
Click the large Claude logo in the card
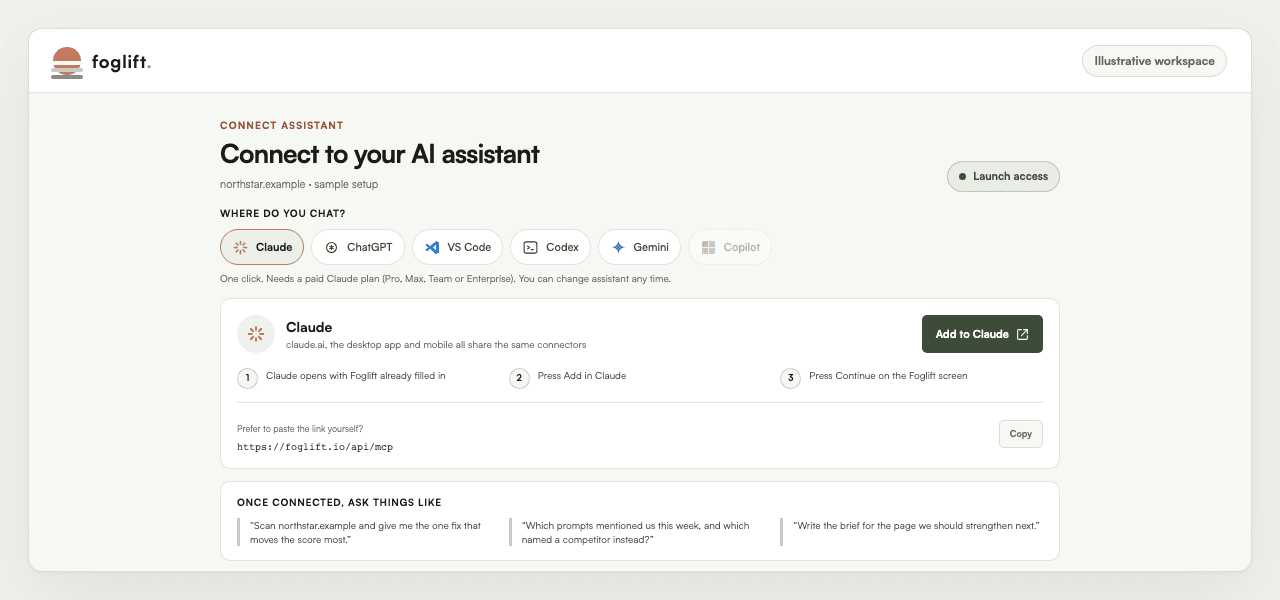[256, 334]
